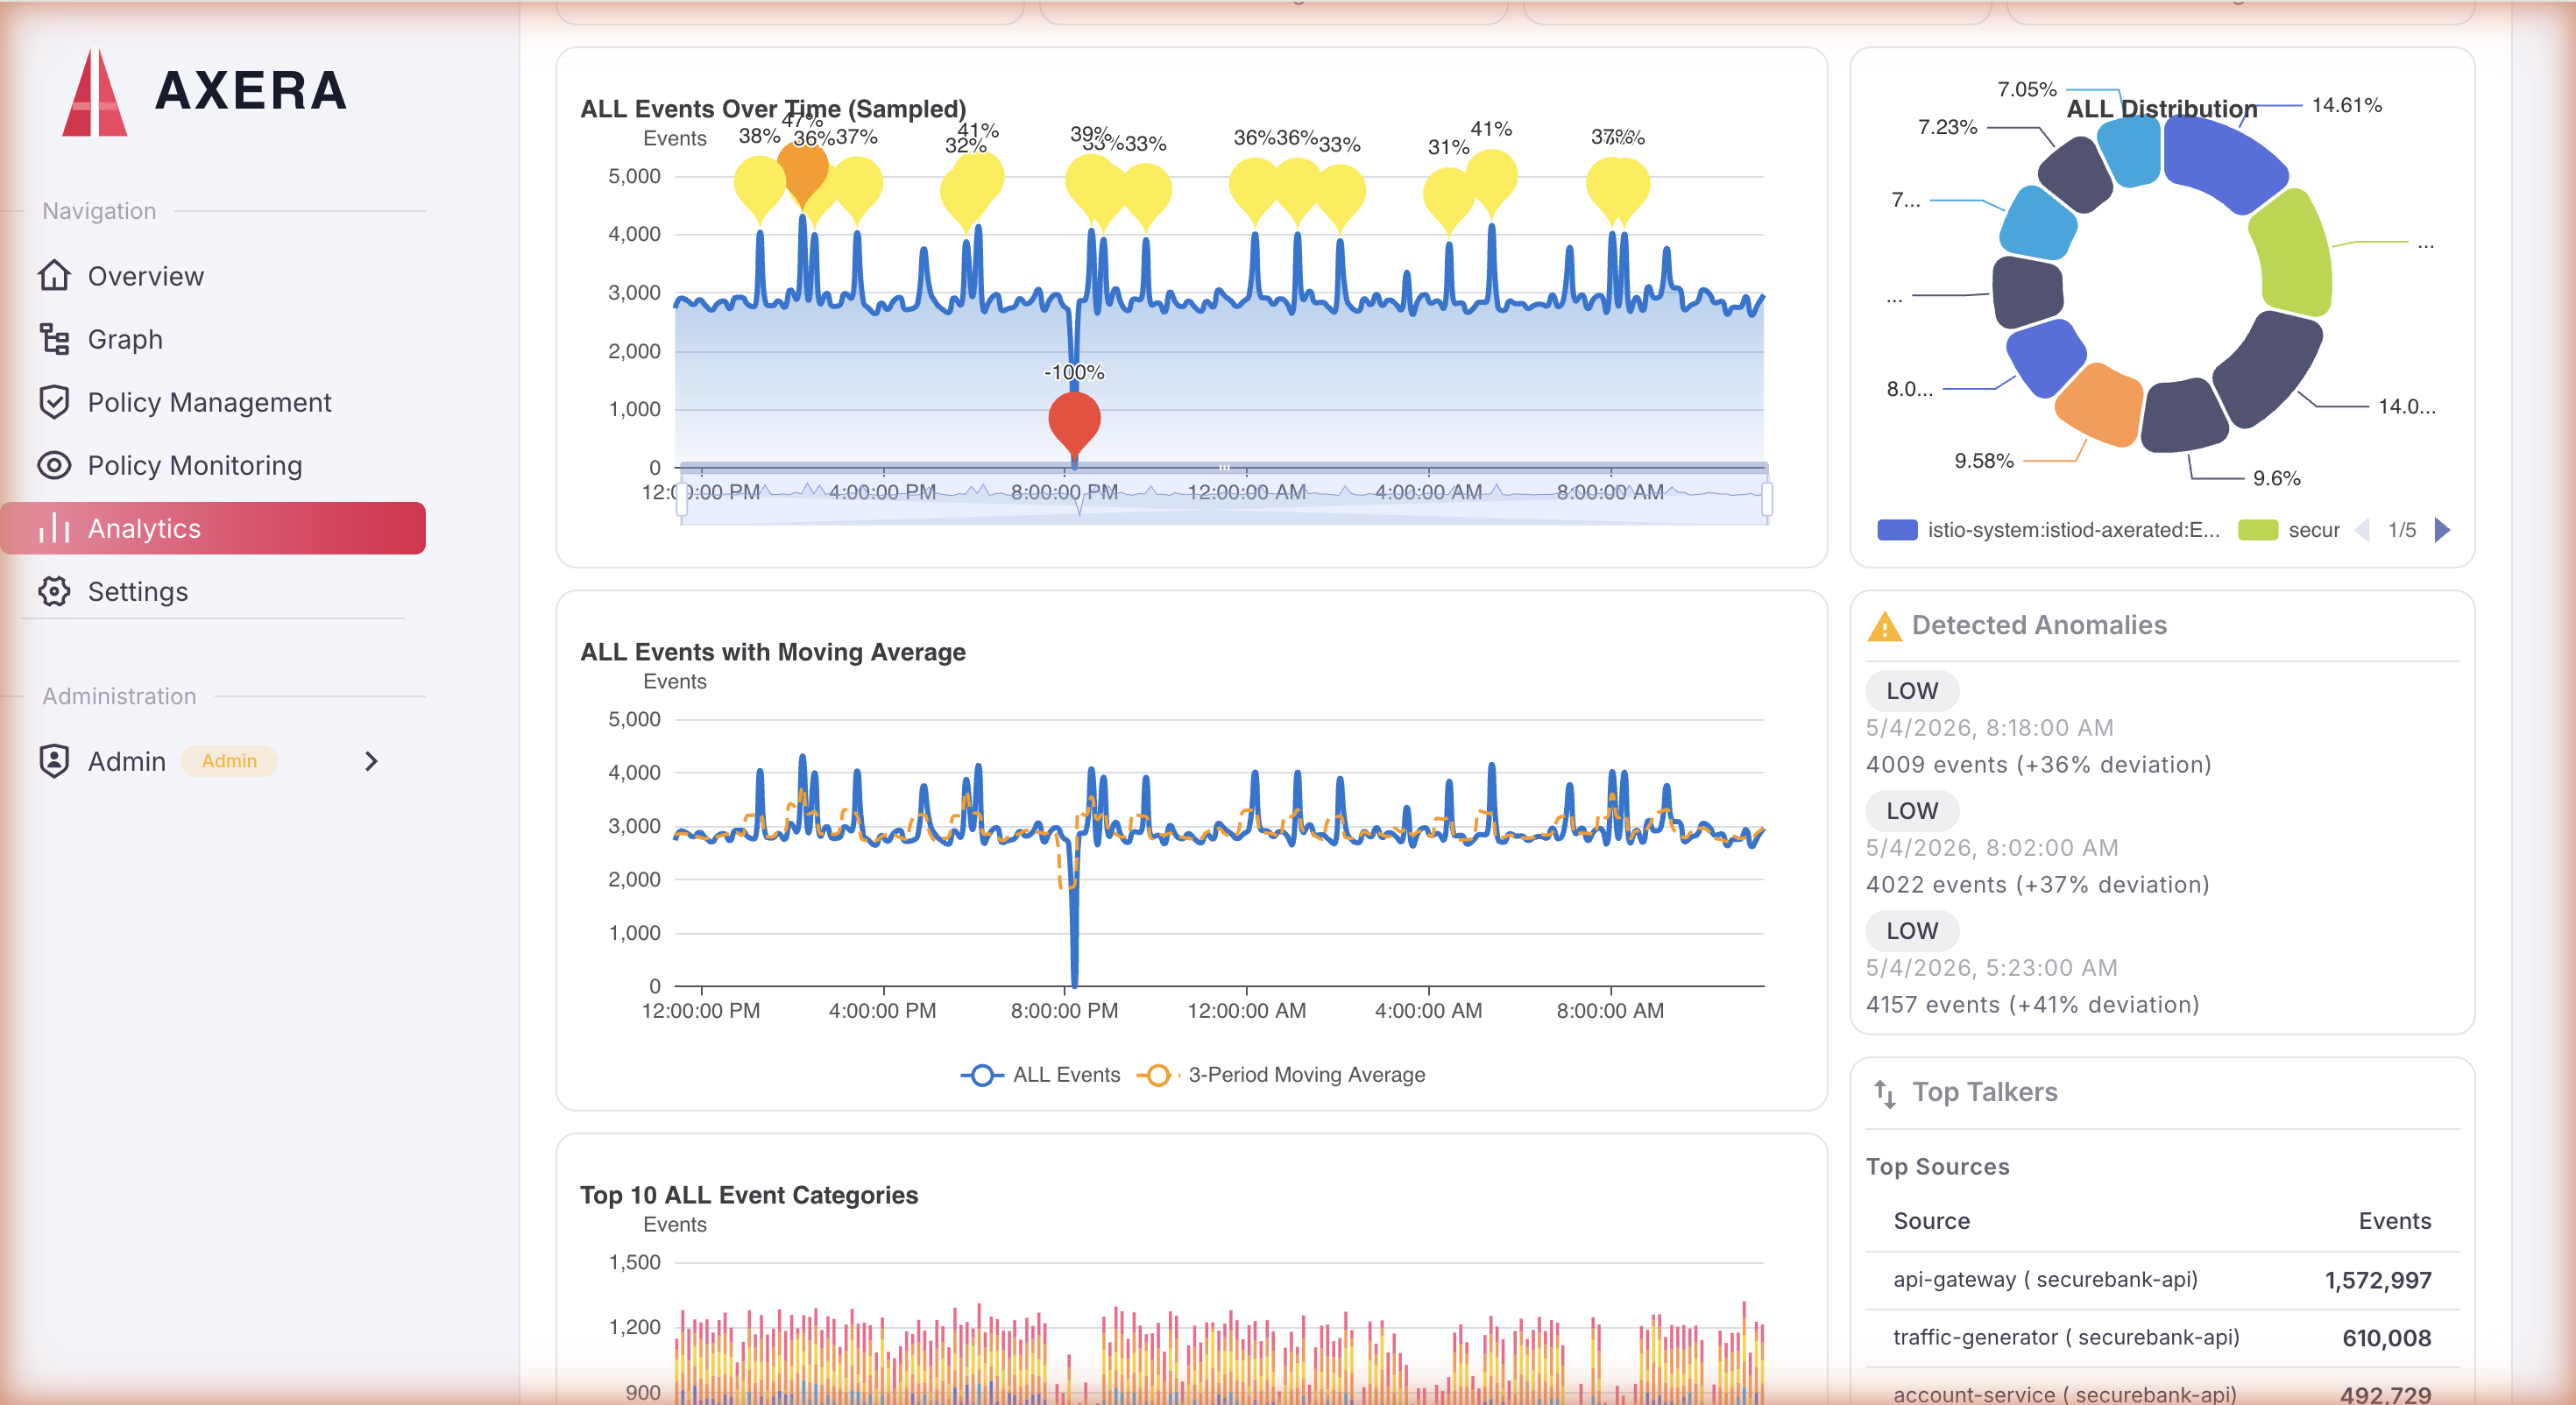Click the 'Navigation' sidebar section heading

[99, 211]
